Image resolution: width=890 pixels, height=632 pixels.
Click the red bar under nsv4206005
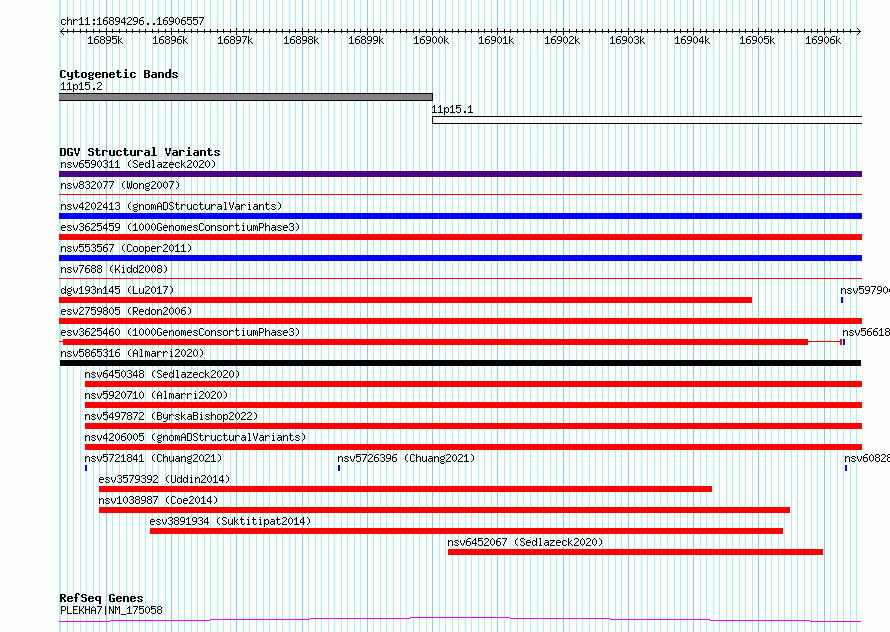473,447
